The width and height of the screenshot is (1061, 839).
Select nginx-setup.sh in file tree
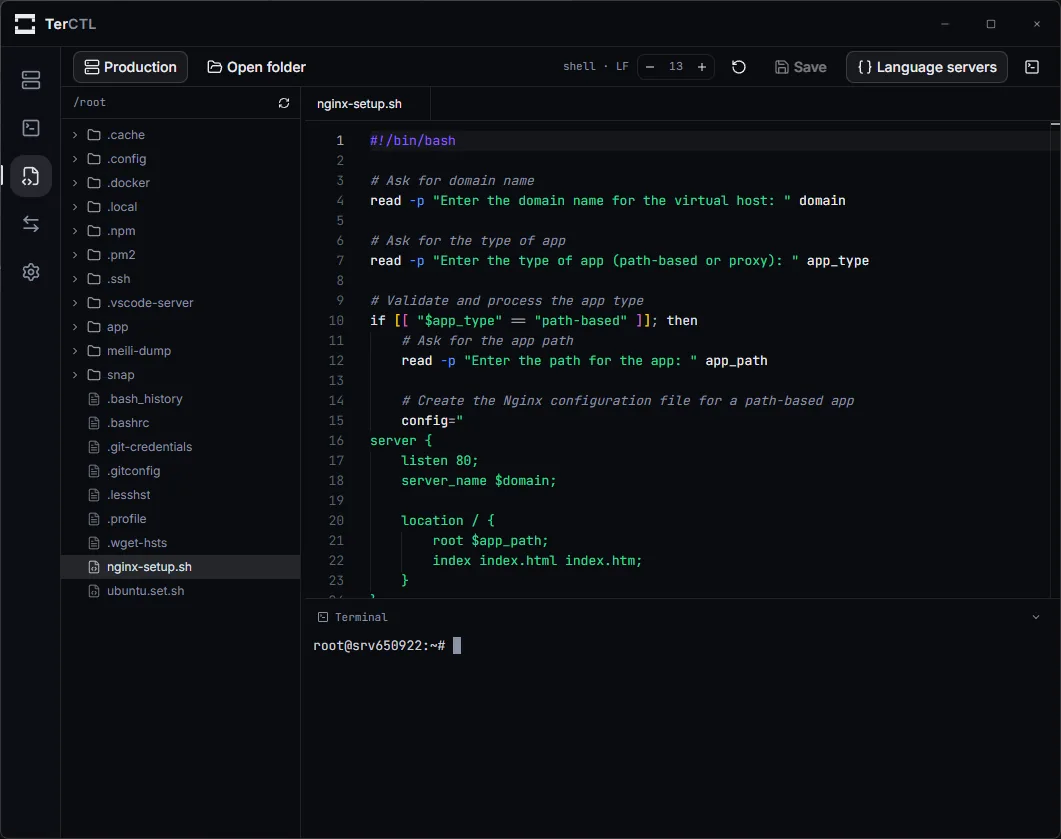(181, 567)
